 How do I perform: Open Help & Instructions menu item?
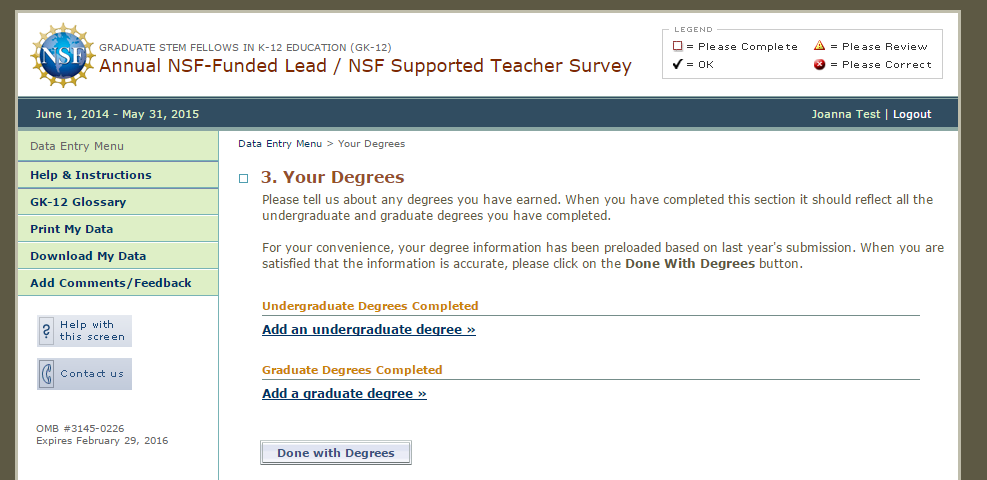pos(91,175)
